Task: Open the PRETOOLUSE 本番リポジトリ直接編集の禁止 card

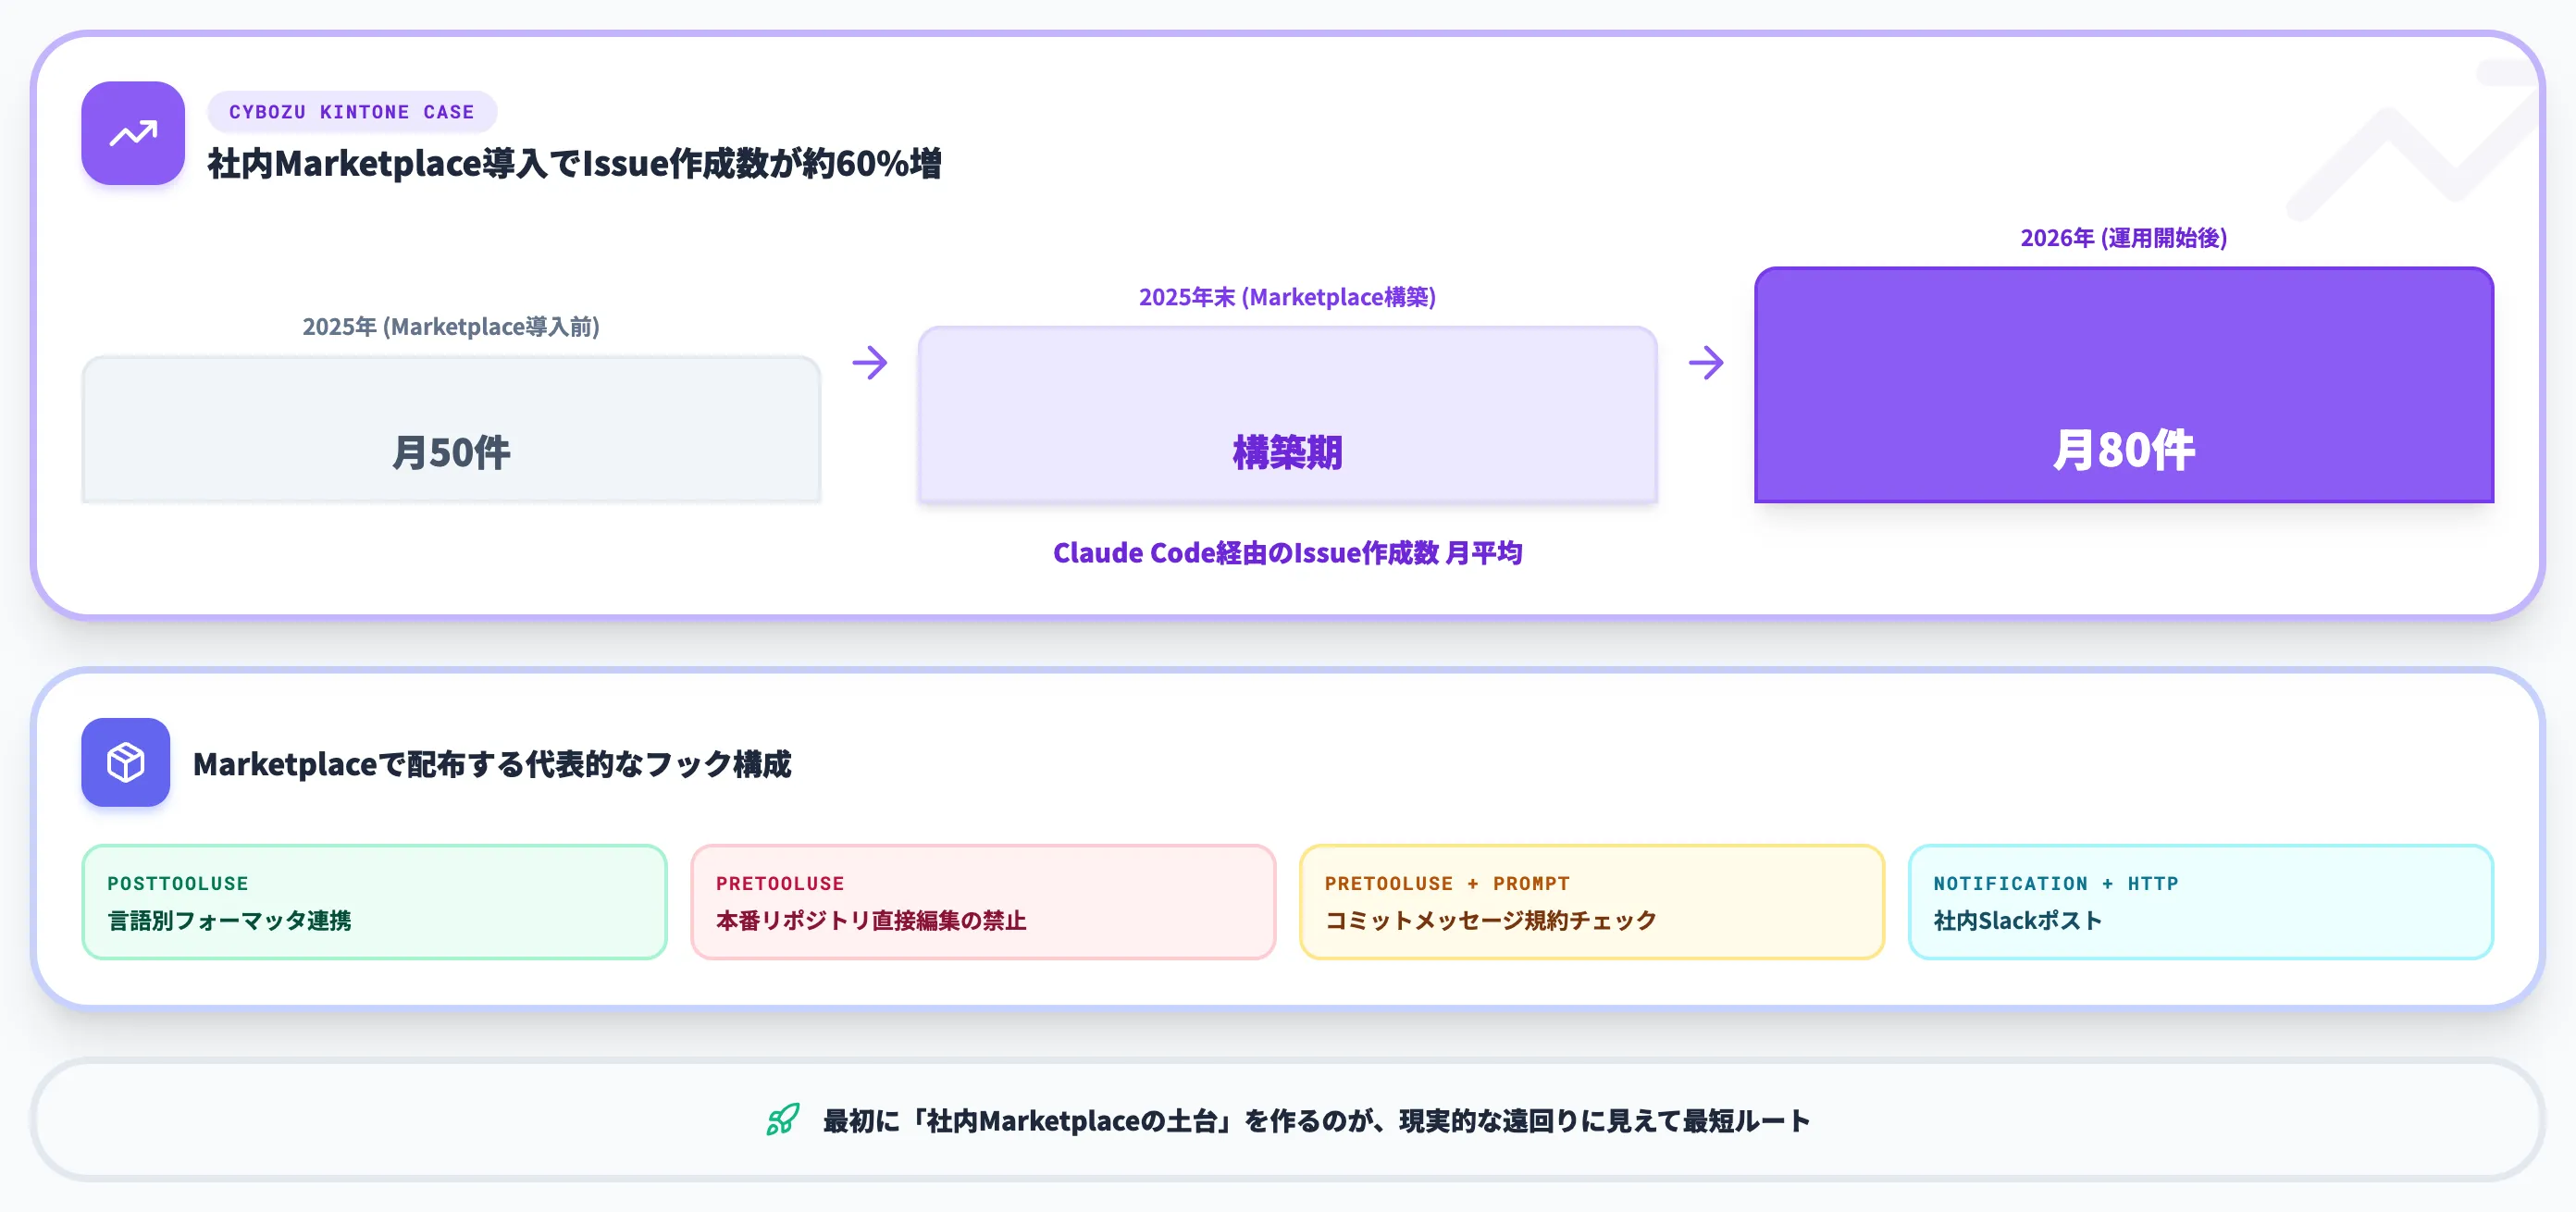Action: point(983,902)
